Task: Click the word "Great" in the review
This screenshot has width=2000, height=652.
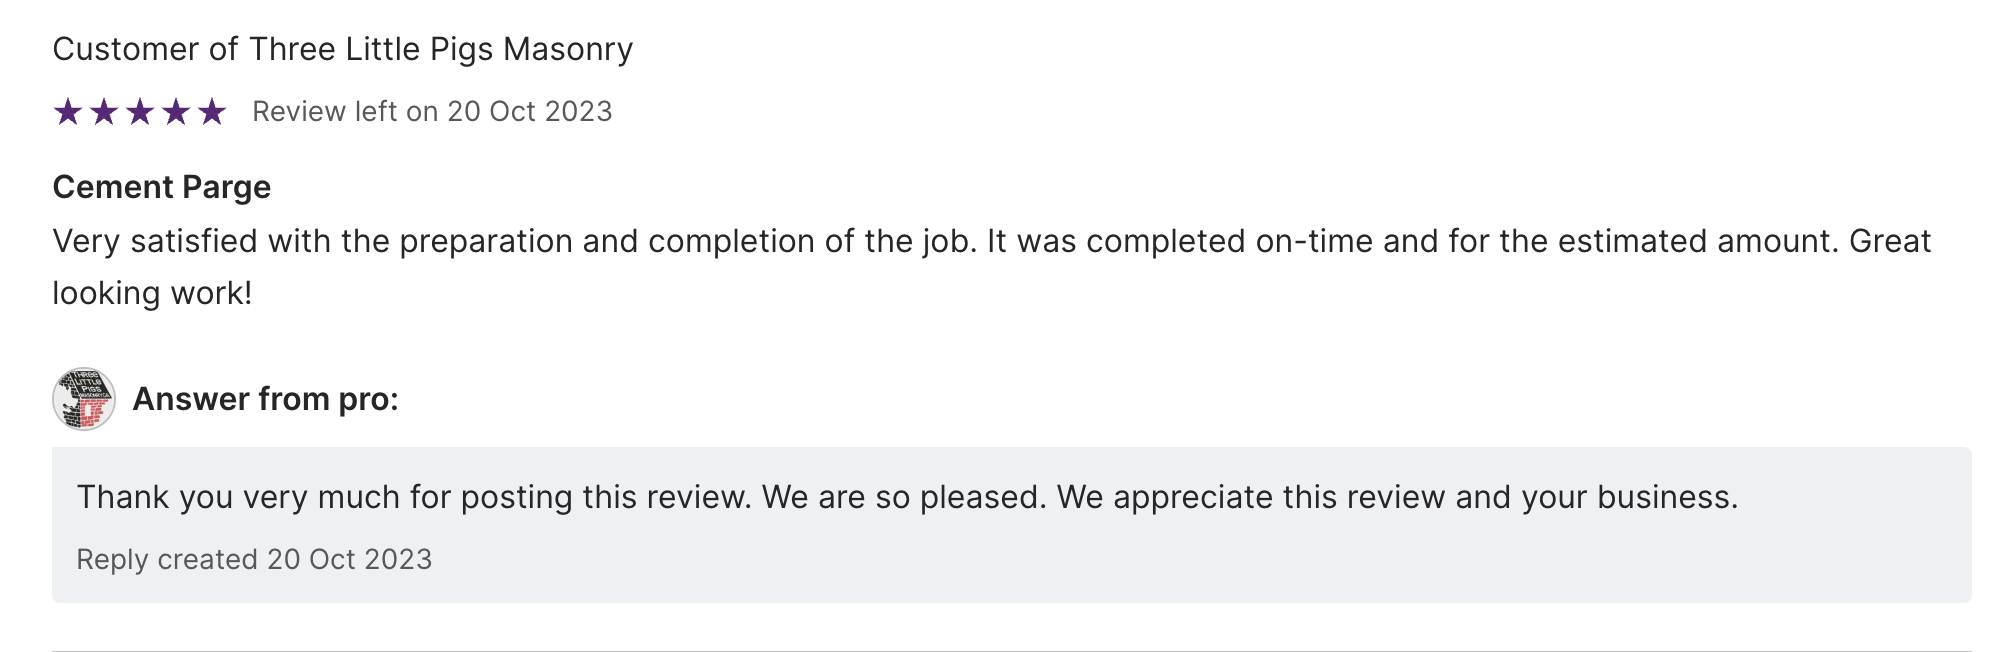Action: [1890, 241]
